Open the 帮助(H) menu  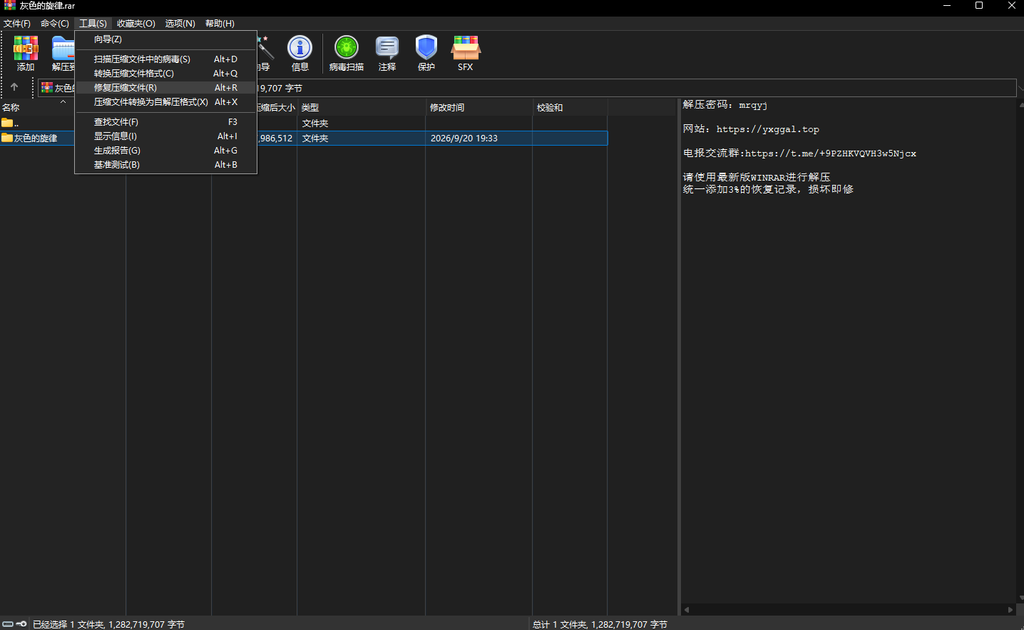(x=220, y=24)
